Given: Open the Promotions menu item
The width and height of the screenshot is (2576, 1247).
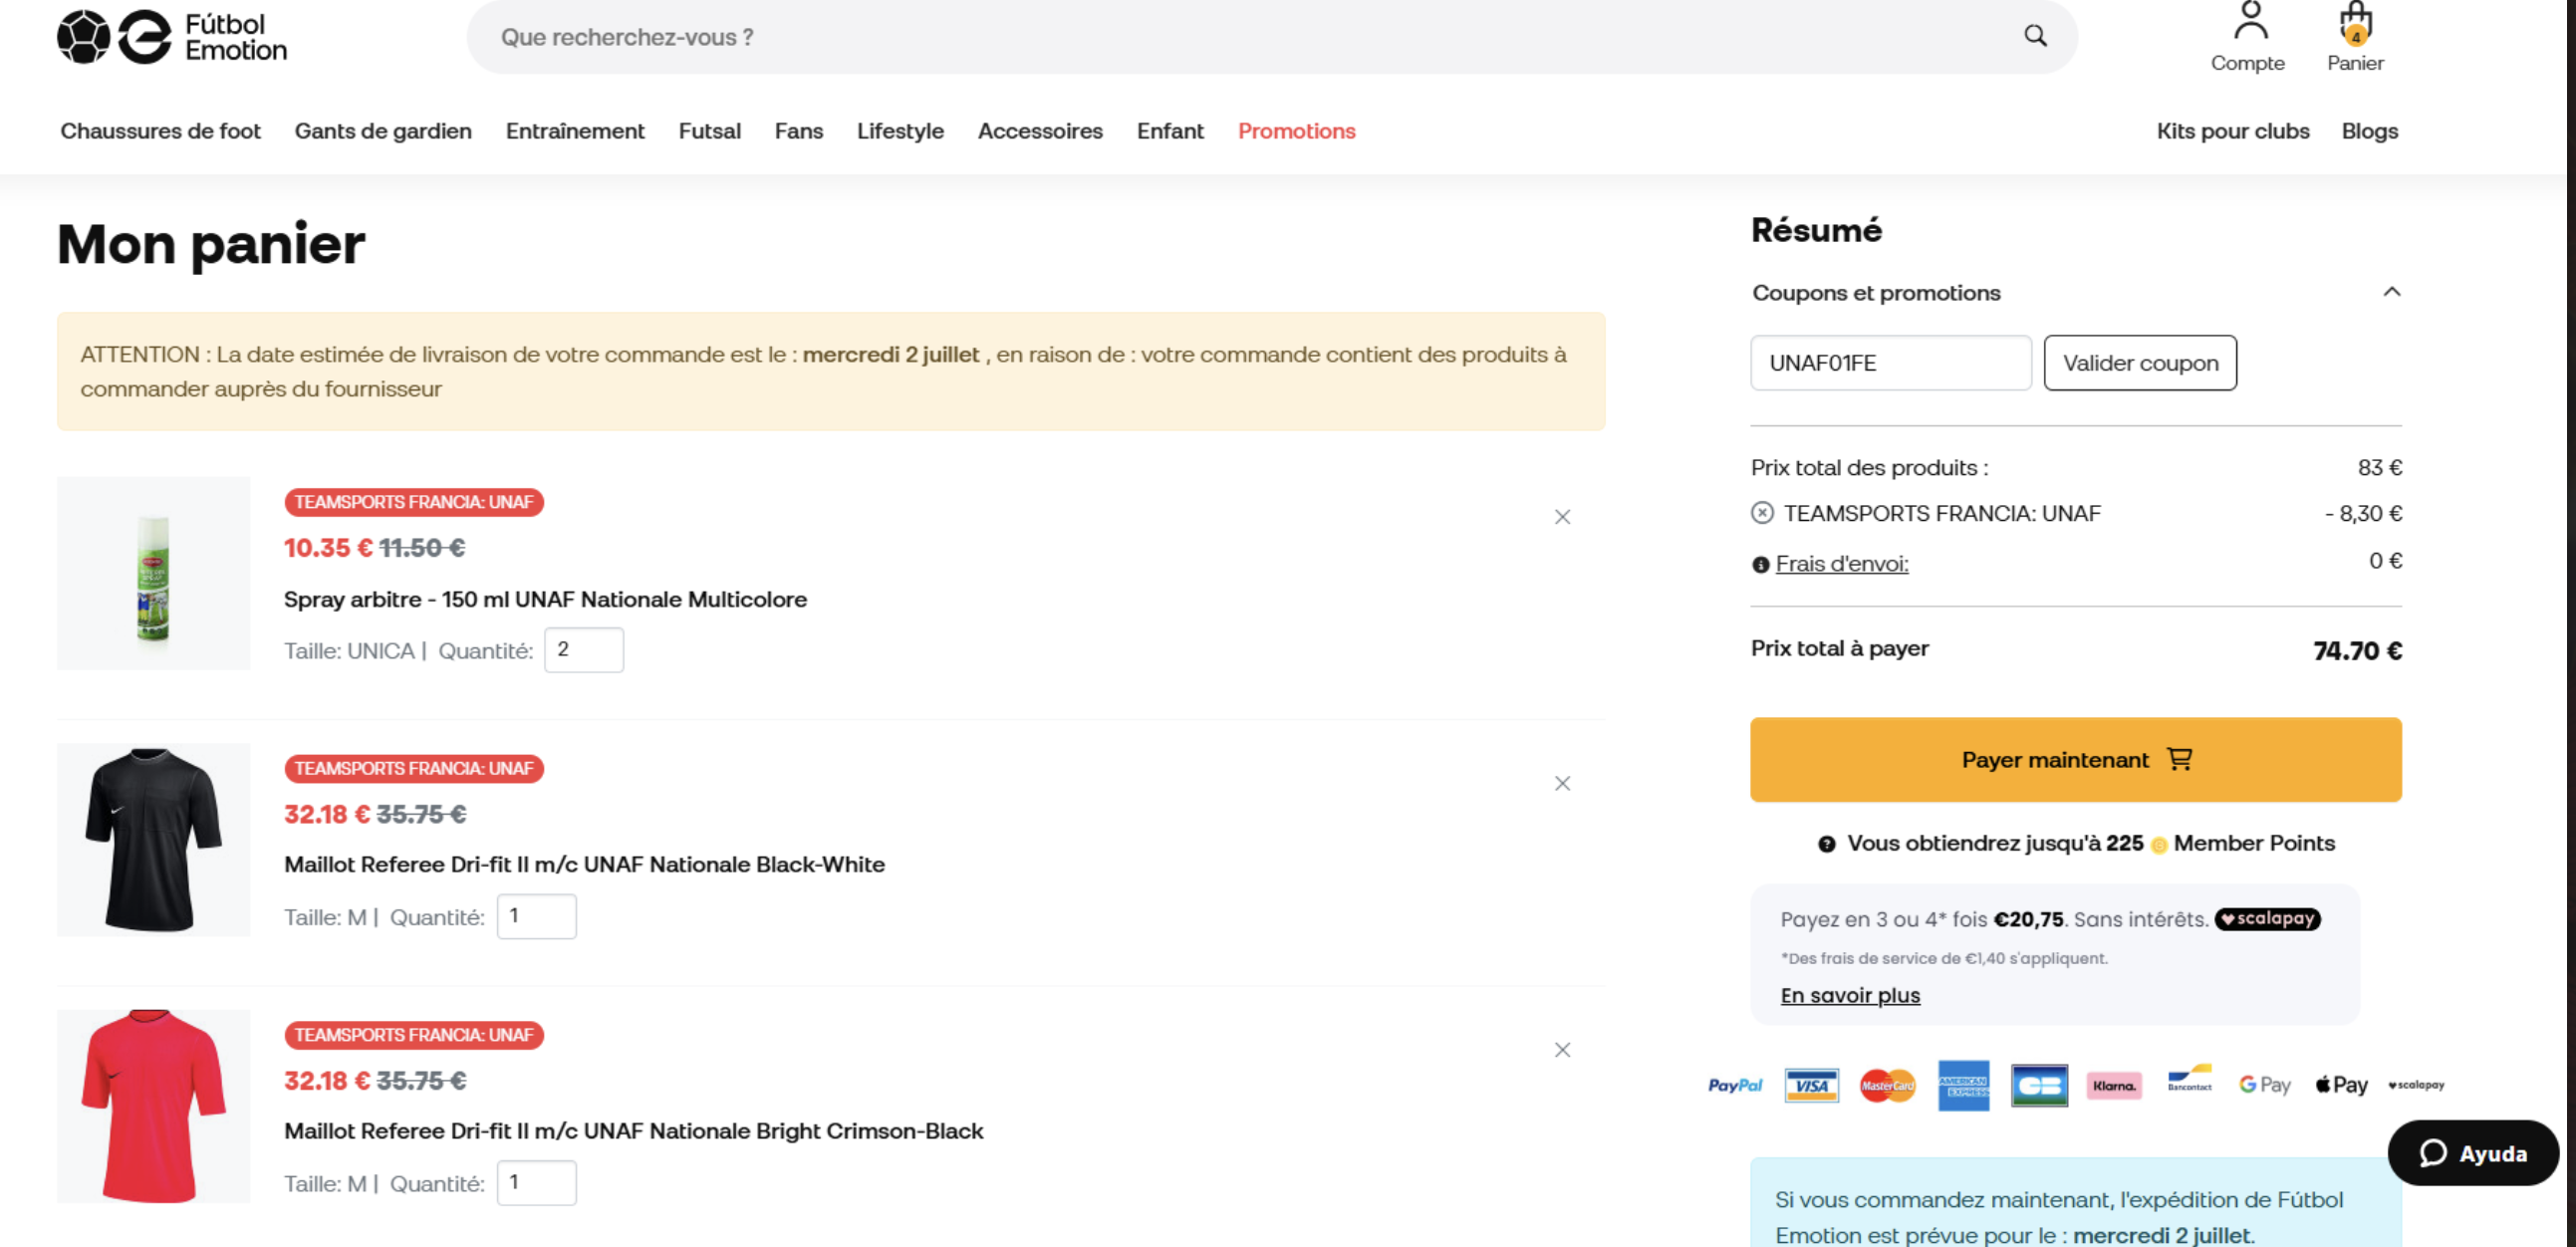Looking at the screenshot, I should 1296,131.
